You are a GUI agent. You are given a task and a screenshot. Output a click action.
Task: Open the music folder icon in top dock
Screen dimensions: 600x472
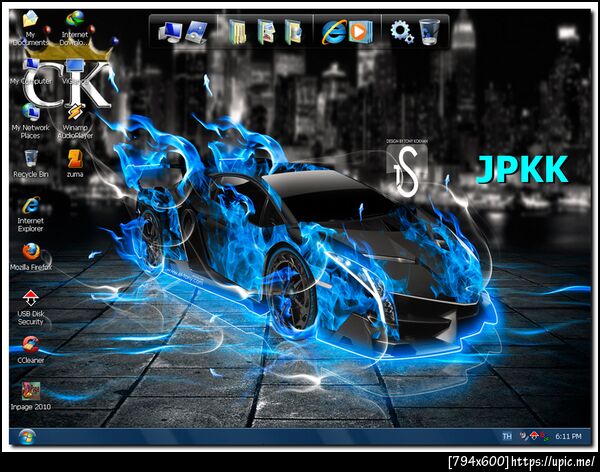(x=293, y=32)
